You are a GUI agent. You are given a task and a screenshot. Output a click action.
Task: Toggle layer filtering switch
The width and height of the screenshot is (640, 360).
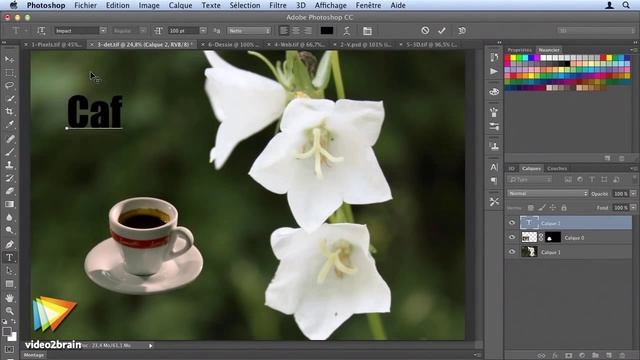click(634, 179)
